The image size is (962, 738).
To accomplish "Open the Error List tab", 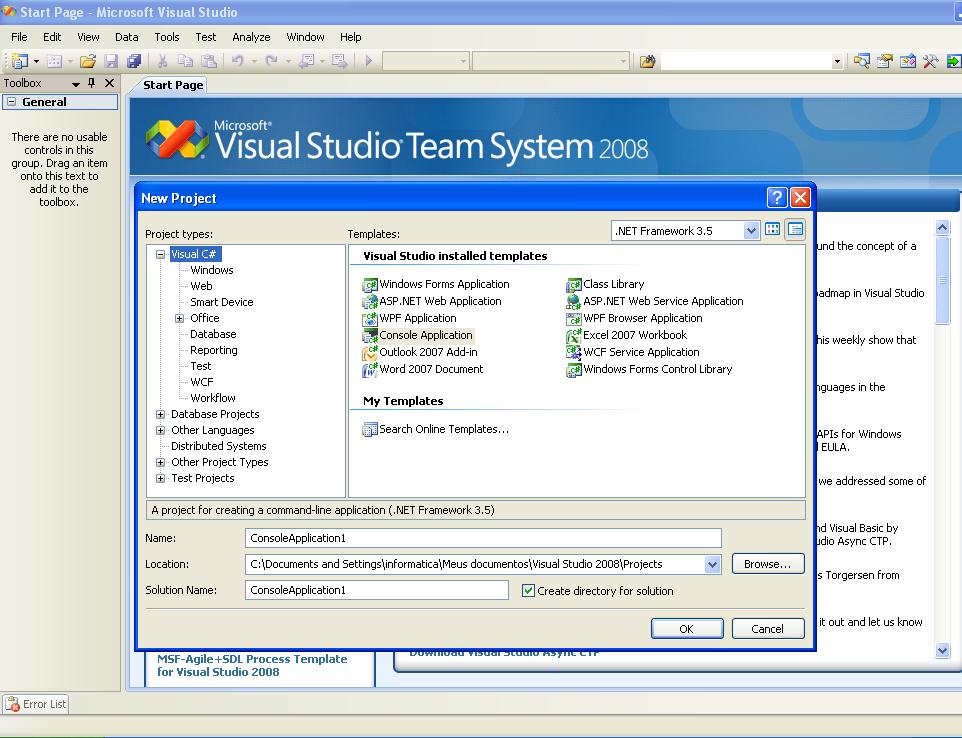I will [x=36, y=704].
